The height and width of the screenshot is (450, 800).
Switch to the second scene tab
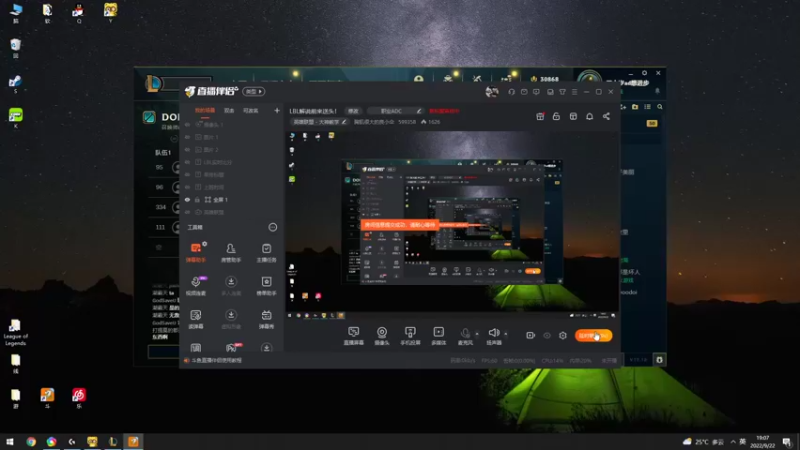tap(229, 111)
